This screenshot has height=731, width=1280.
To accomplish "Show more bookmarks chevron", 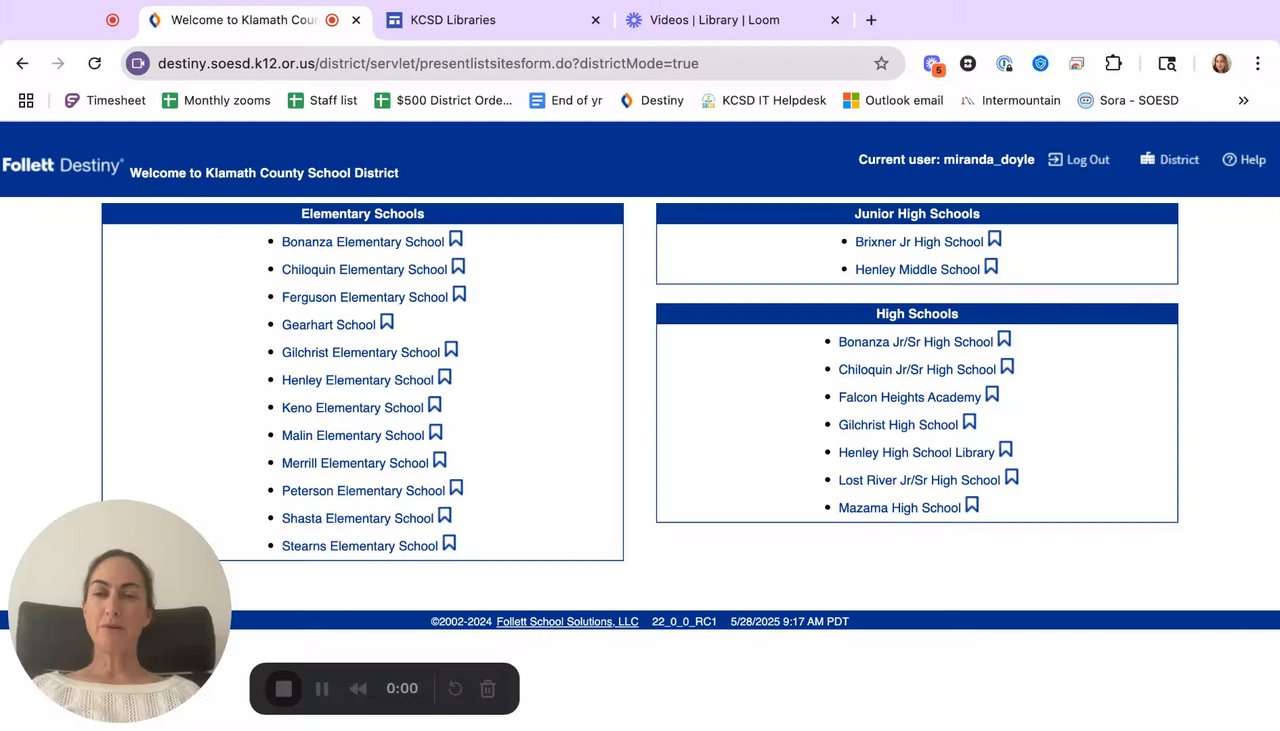I will click(x=1243, y=100).
